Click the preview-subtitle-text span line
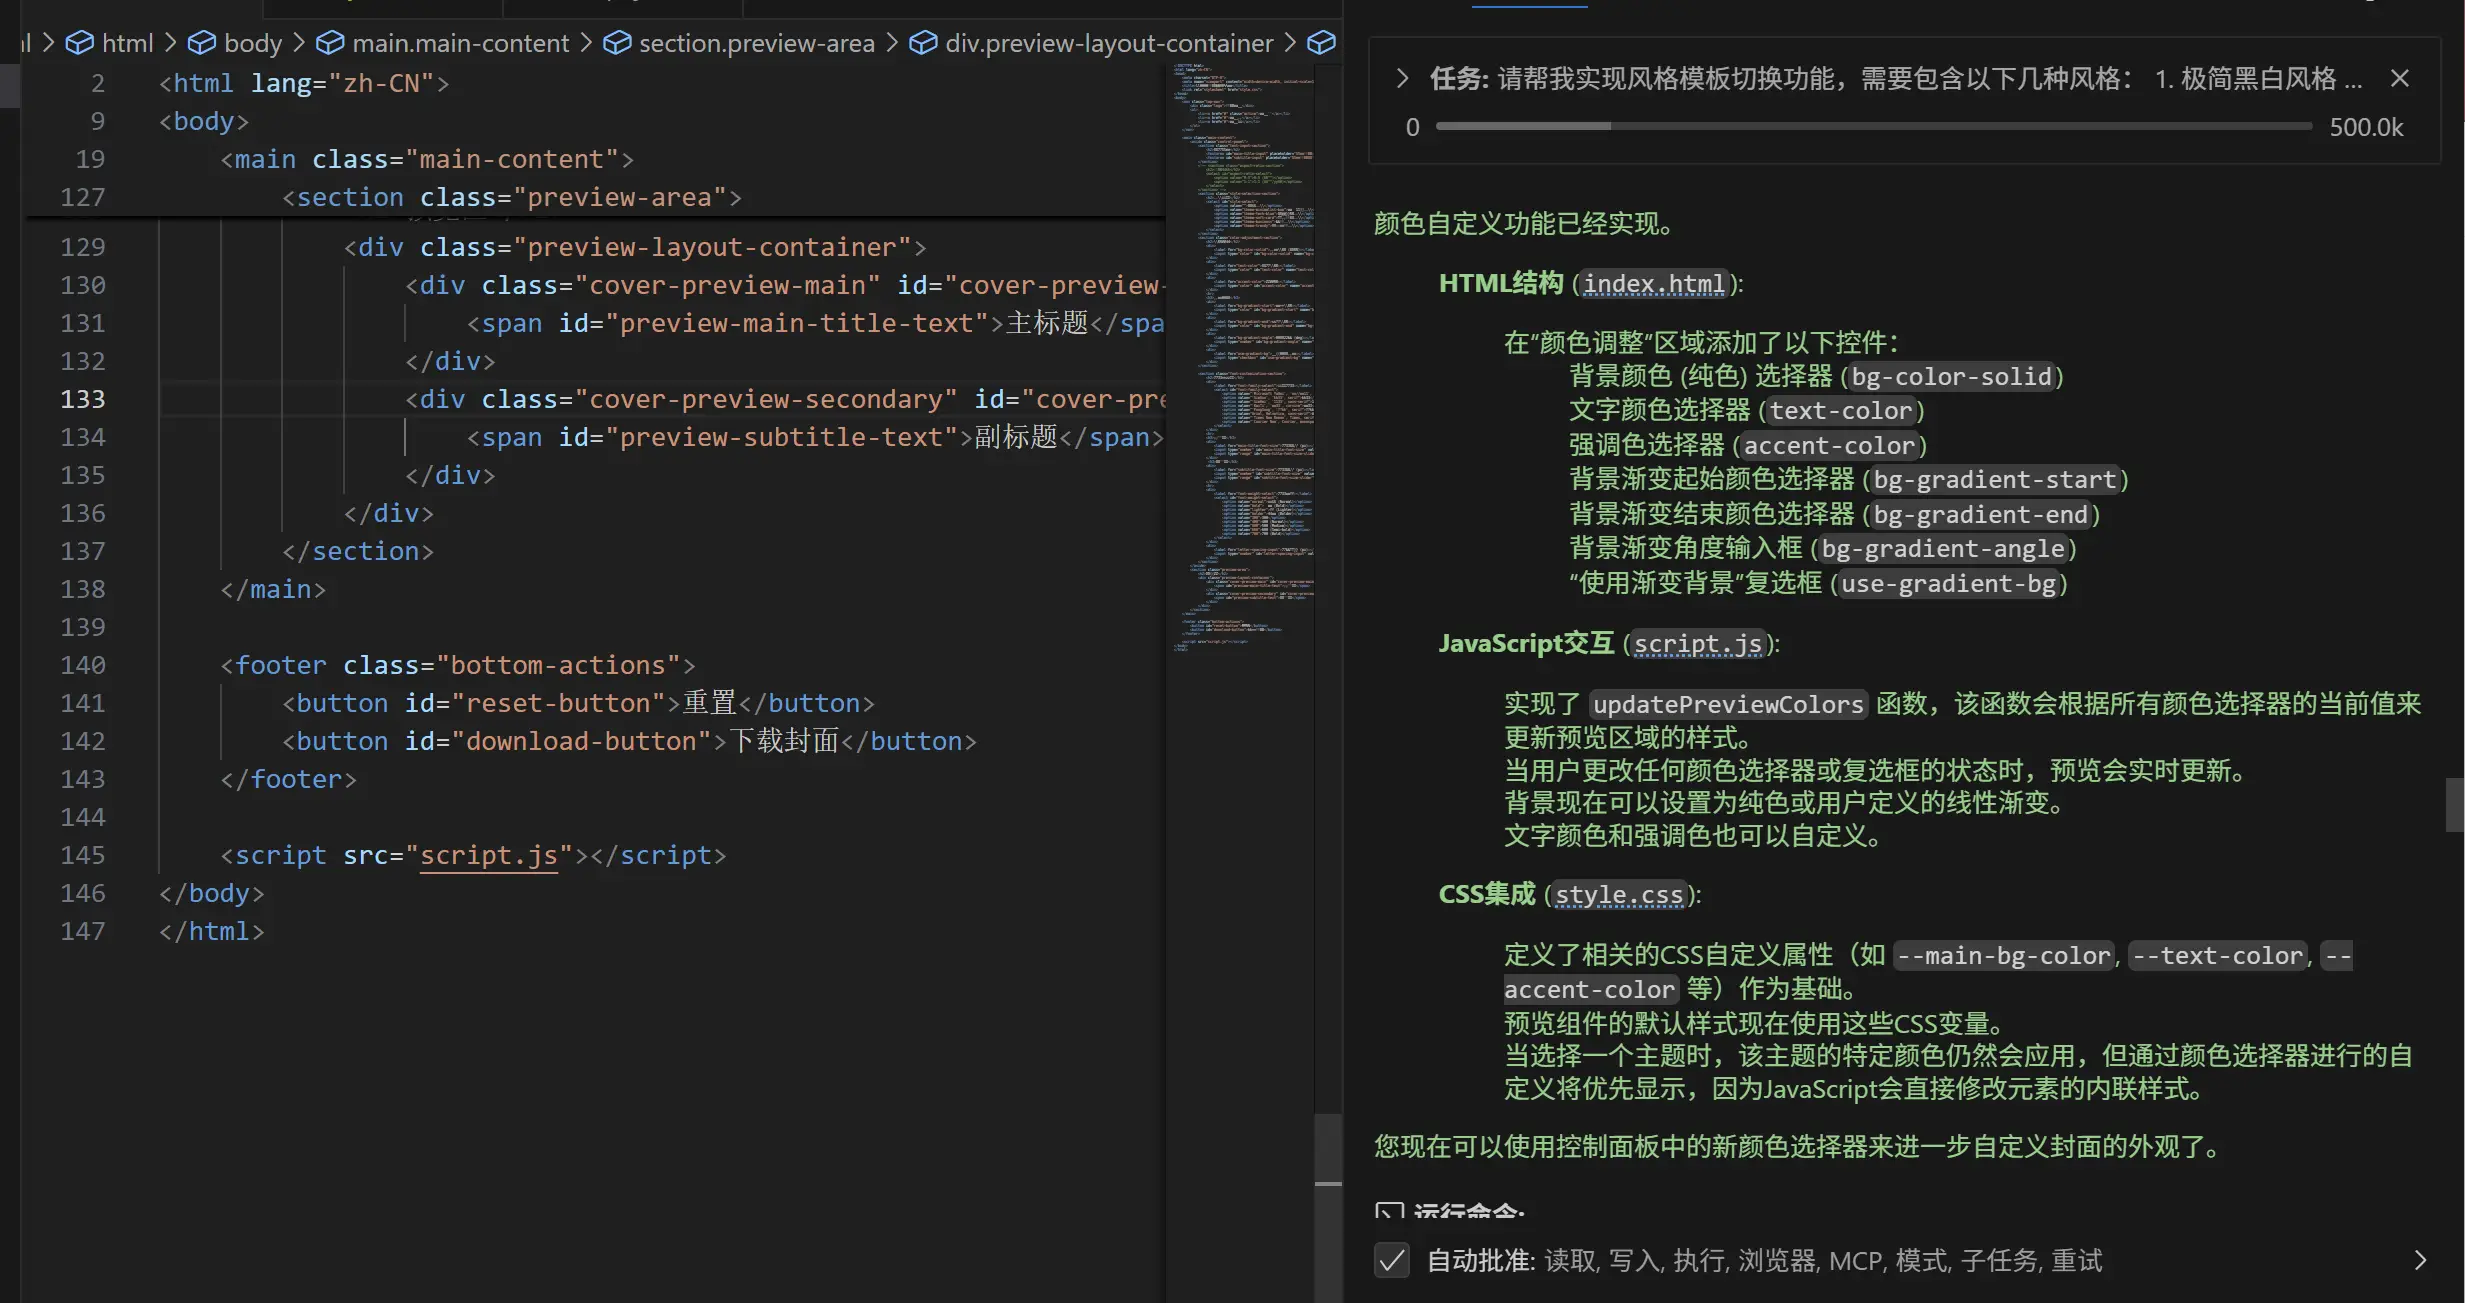2465x1303 pixels. click(815, 437)
